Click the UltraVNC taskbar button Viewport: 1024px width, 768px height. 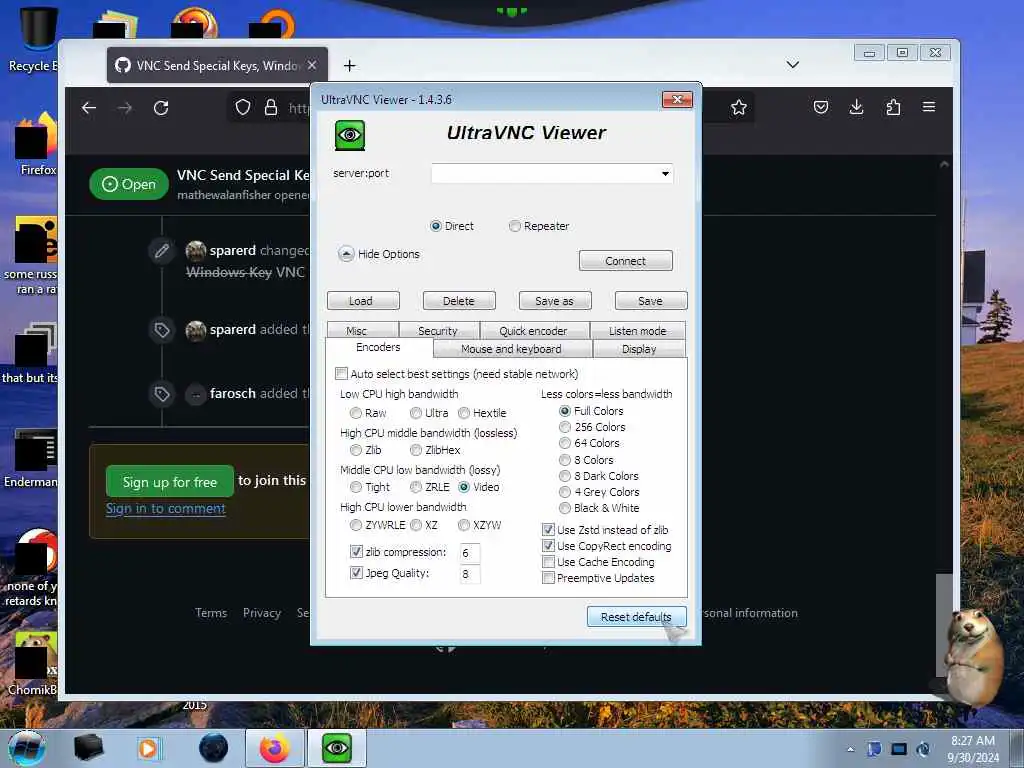pyautogui.click(x=337, y=748)
